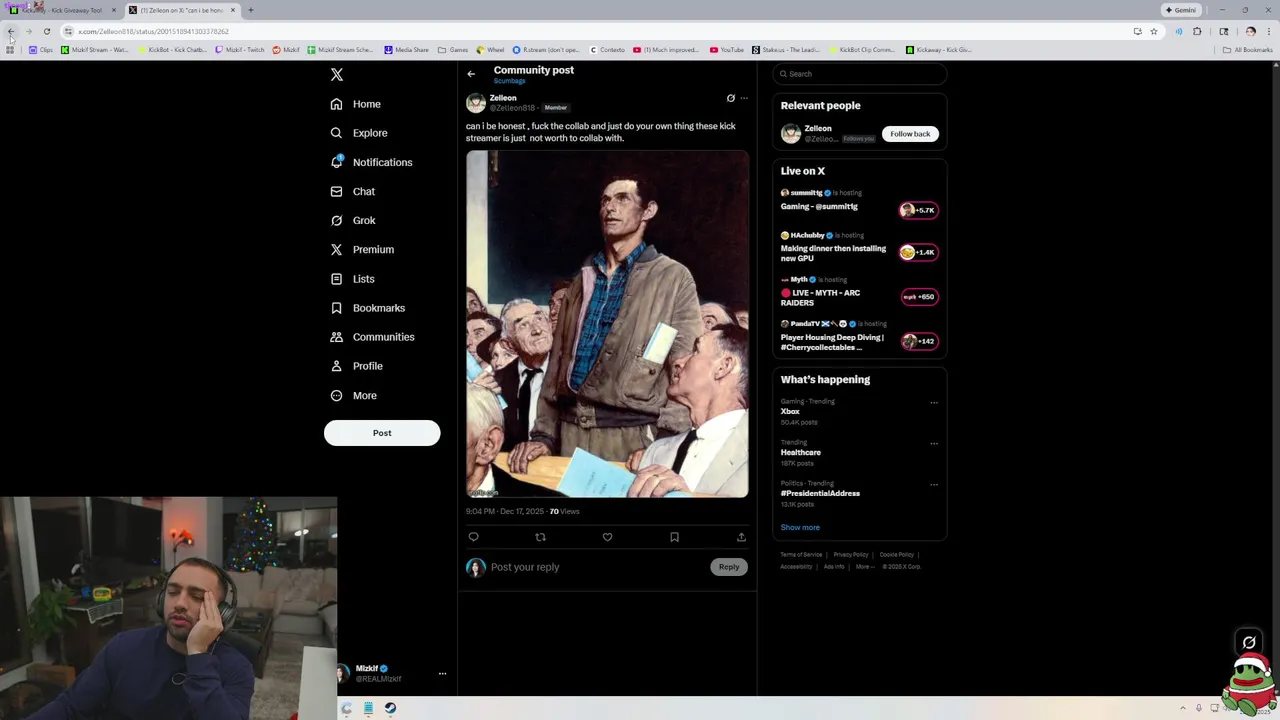The width and height of the screenshot is (1280, 720).
Task: Open the Cookie Policy footer link
Action: [897, 555]
